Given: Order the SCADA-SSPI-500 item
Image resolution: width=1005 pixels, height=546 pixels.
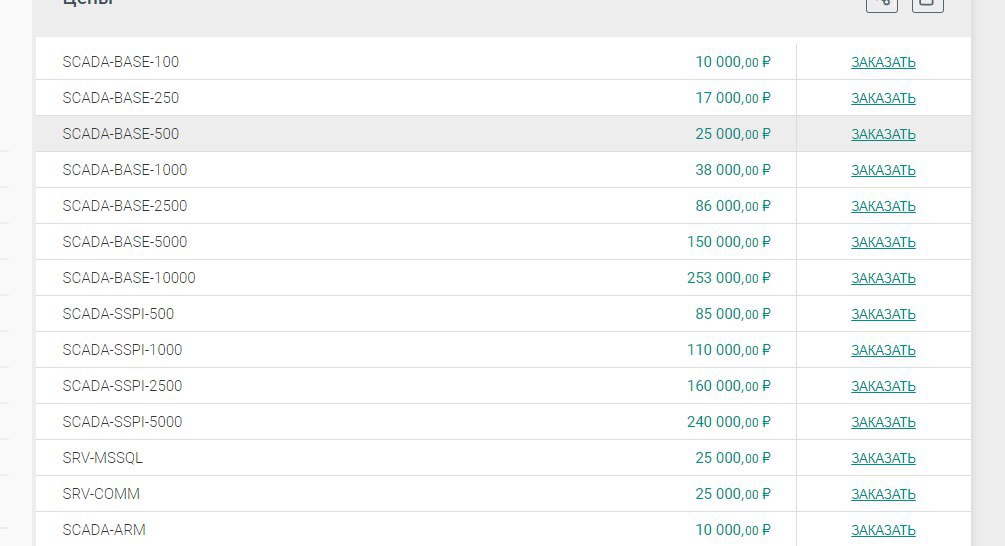Looking at the screenshot, I should [x=883, y=313].
